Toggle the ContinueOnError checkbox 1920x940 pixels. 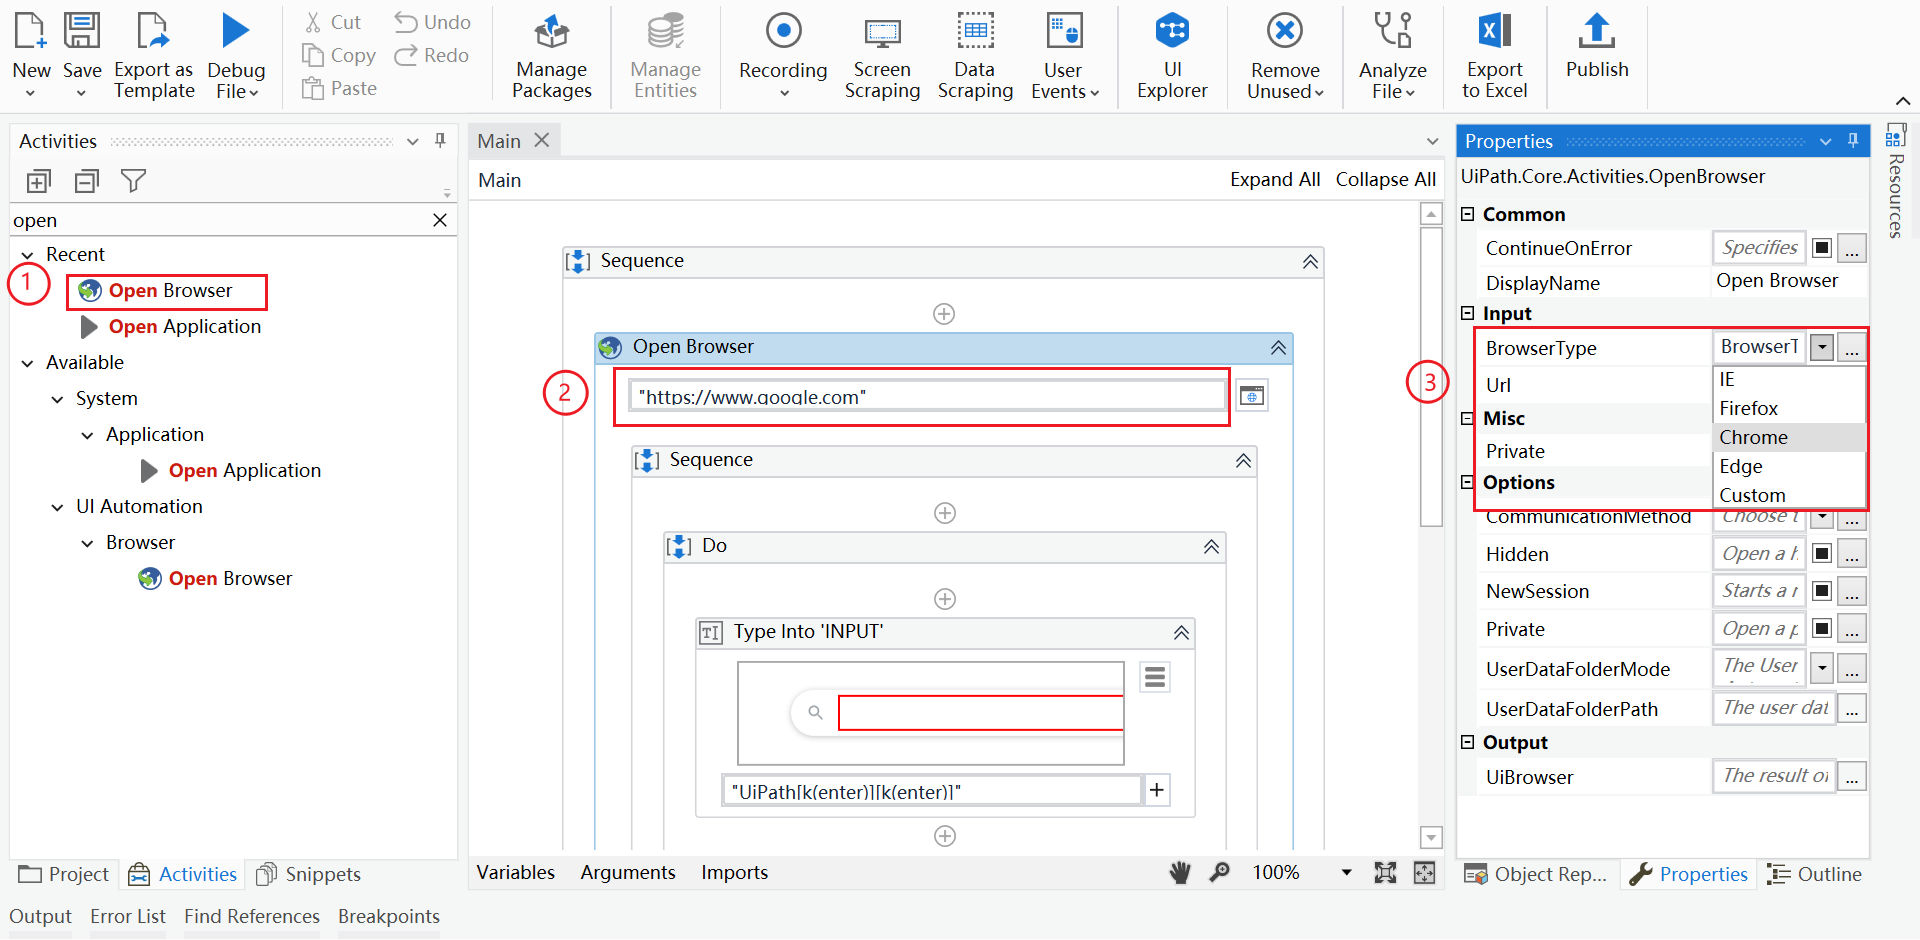coord(1821,247)
